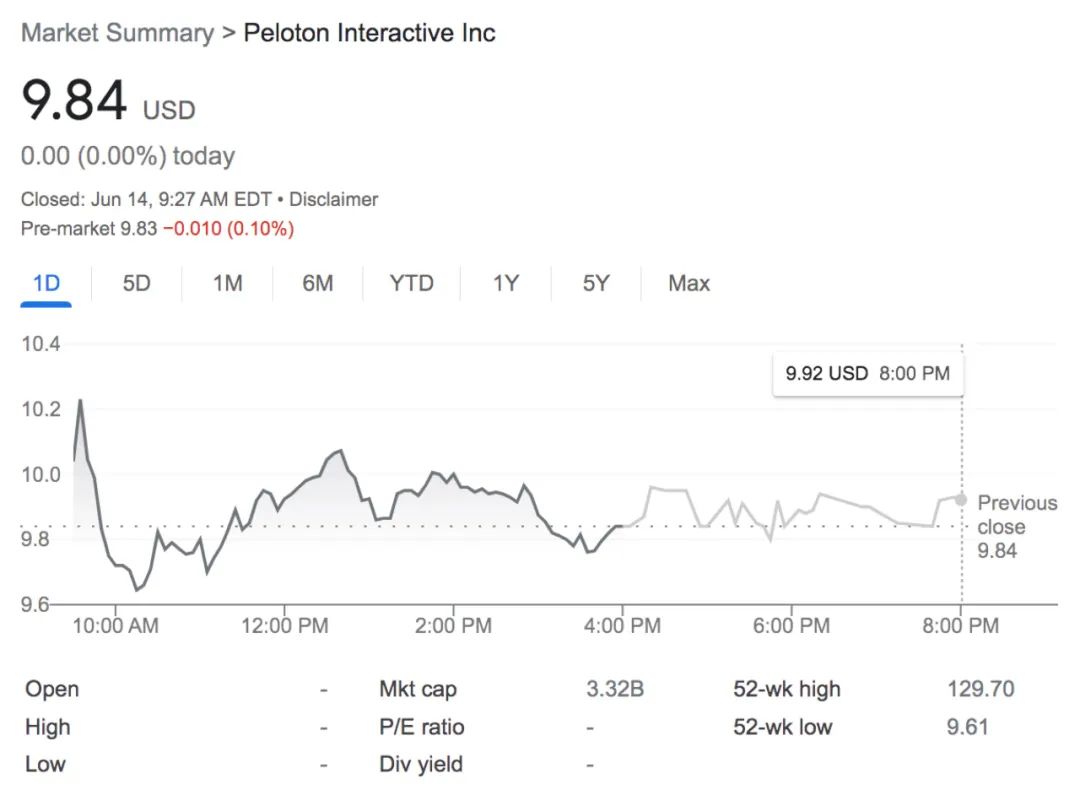Click the 12:00 PM axis label
The height and width of the screenshot is (795, 1080).
tap(284, 626)
